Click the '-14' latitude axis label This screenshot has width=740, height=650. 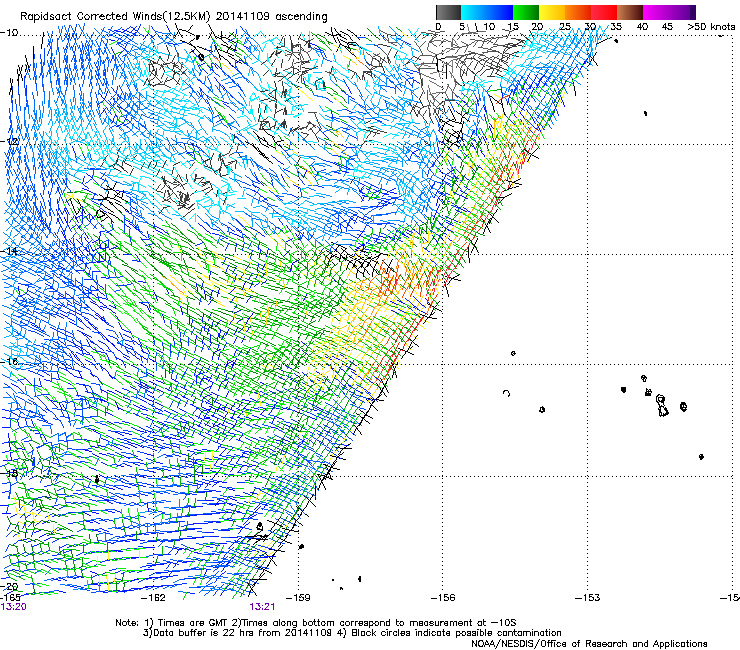(x=9, y=251)
